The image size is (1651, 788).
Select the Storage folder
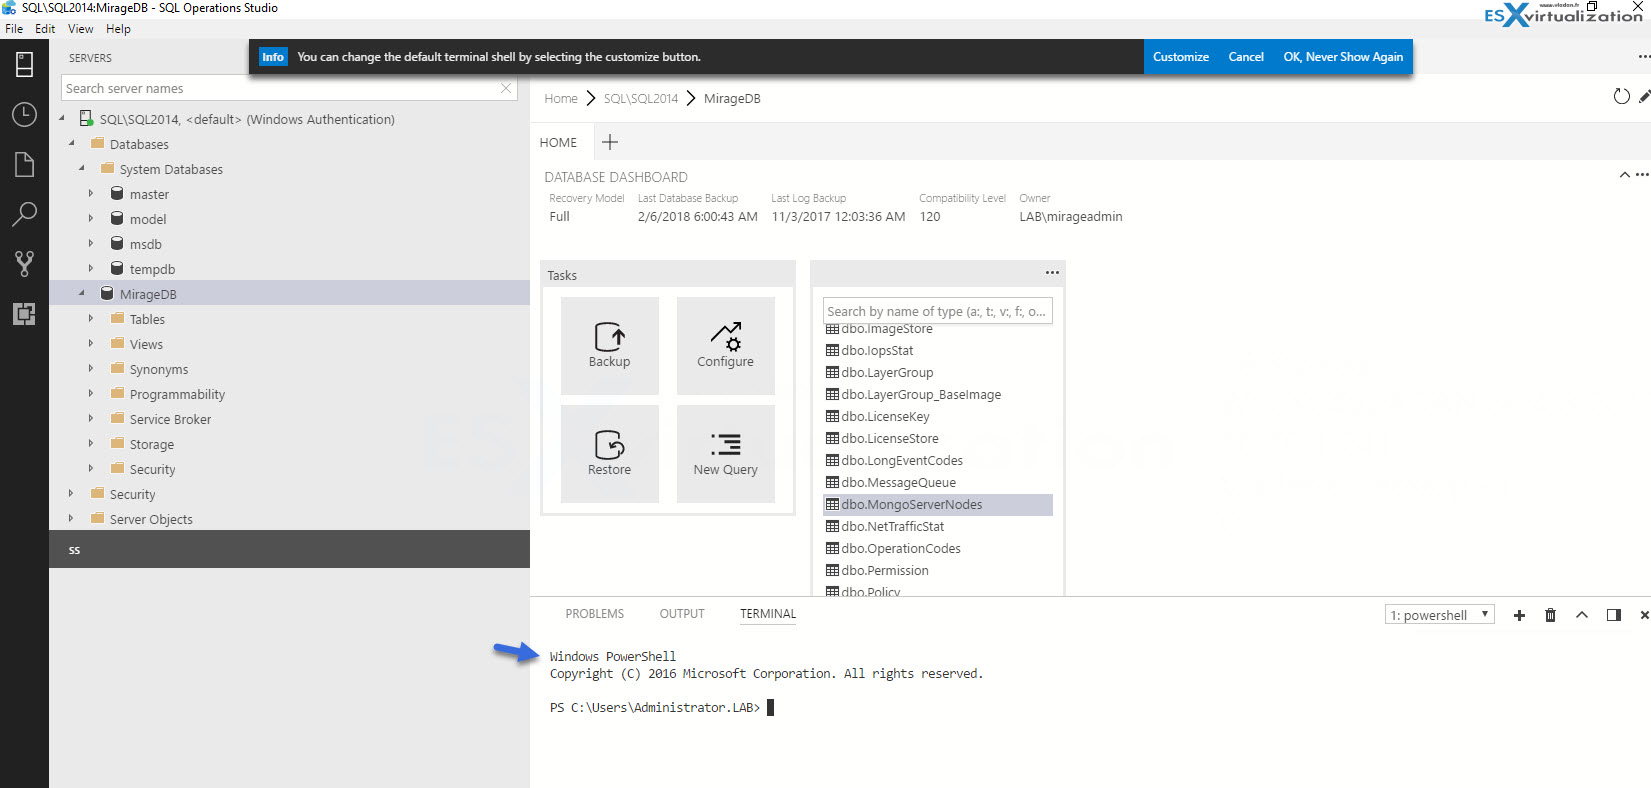[x=152, y=444]
